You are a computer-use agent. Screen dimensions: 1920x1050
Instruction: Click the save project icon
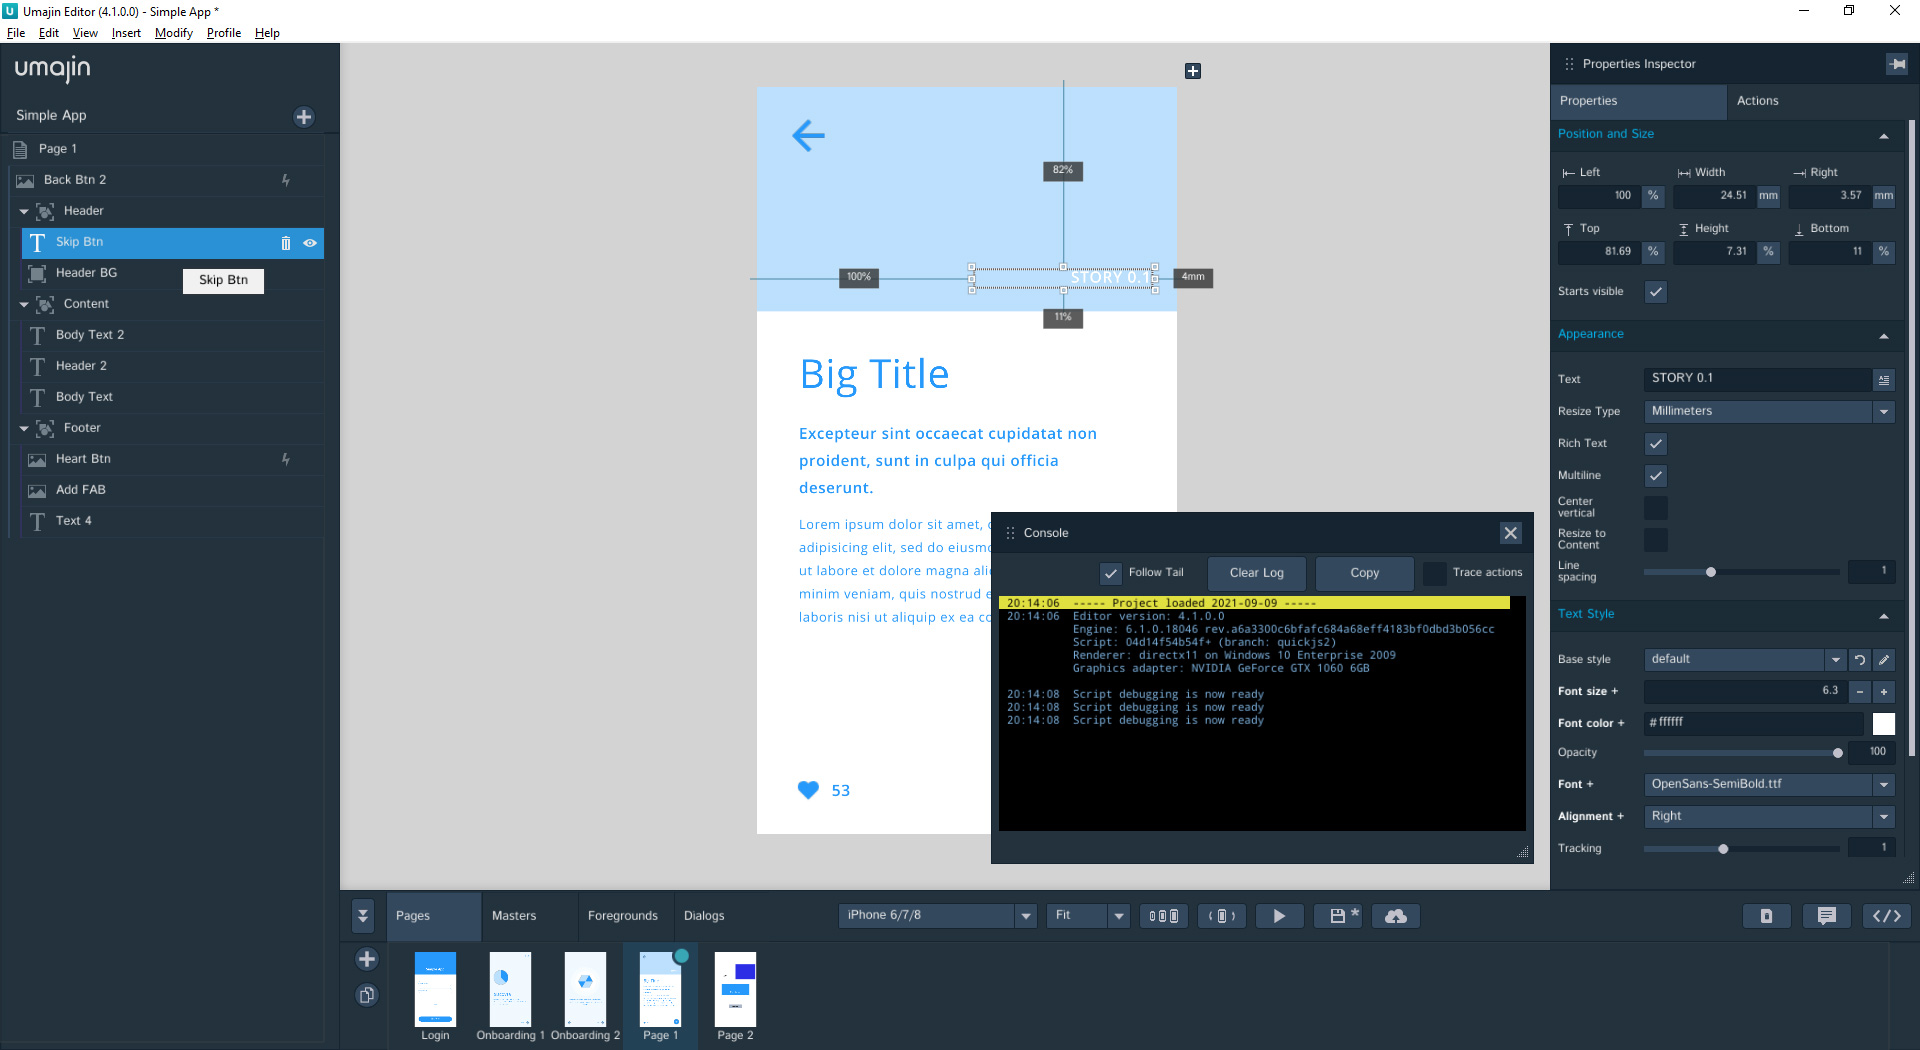click(x=1337, y=916)
